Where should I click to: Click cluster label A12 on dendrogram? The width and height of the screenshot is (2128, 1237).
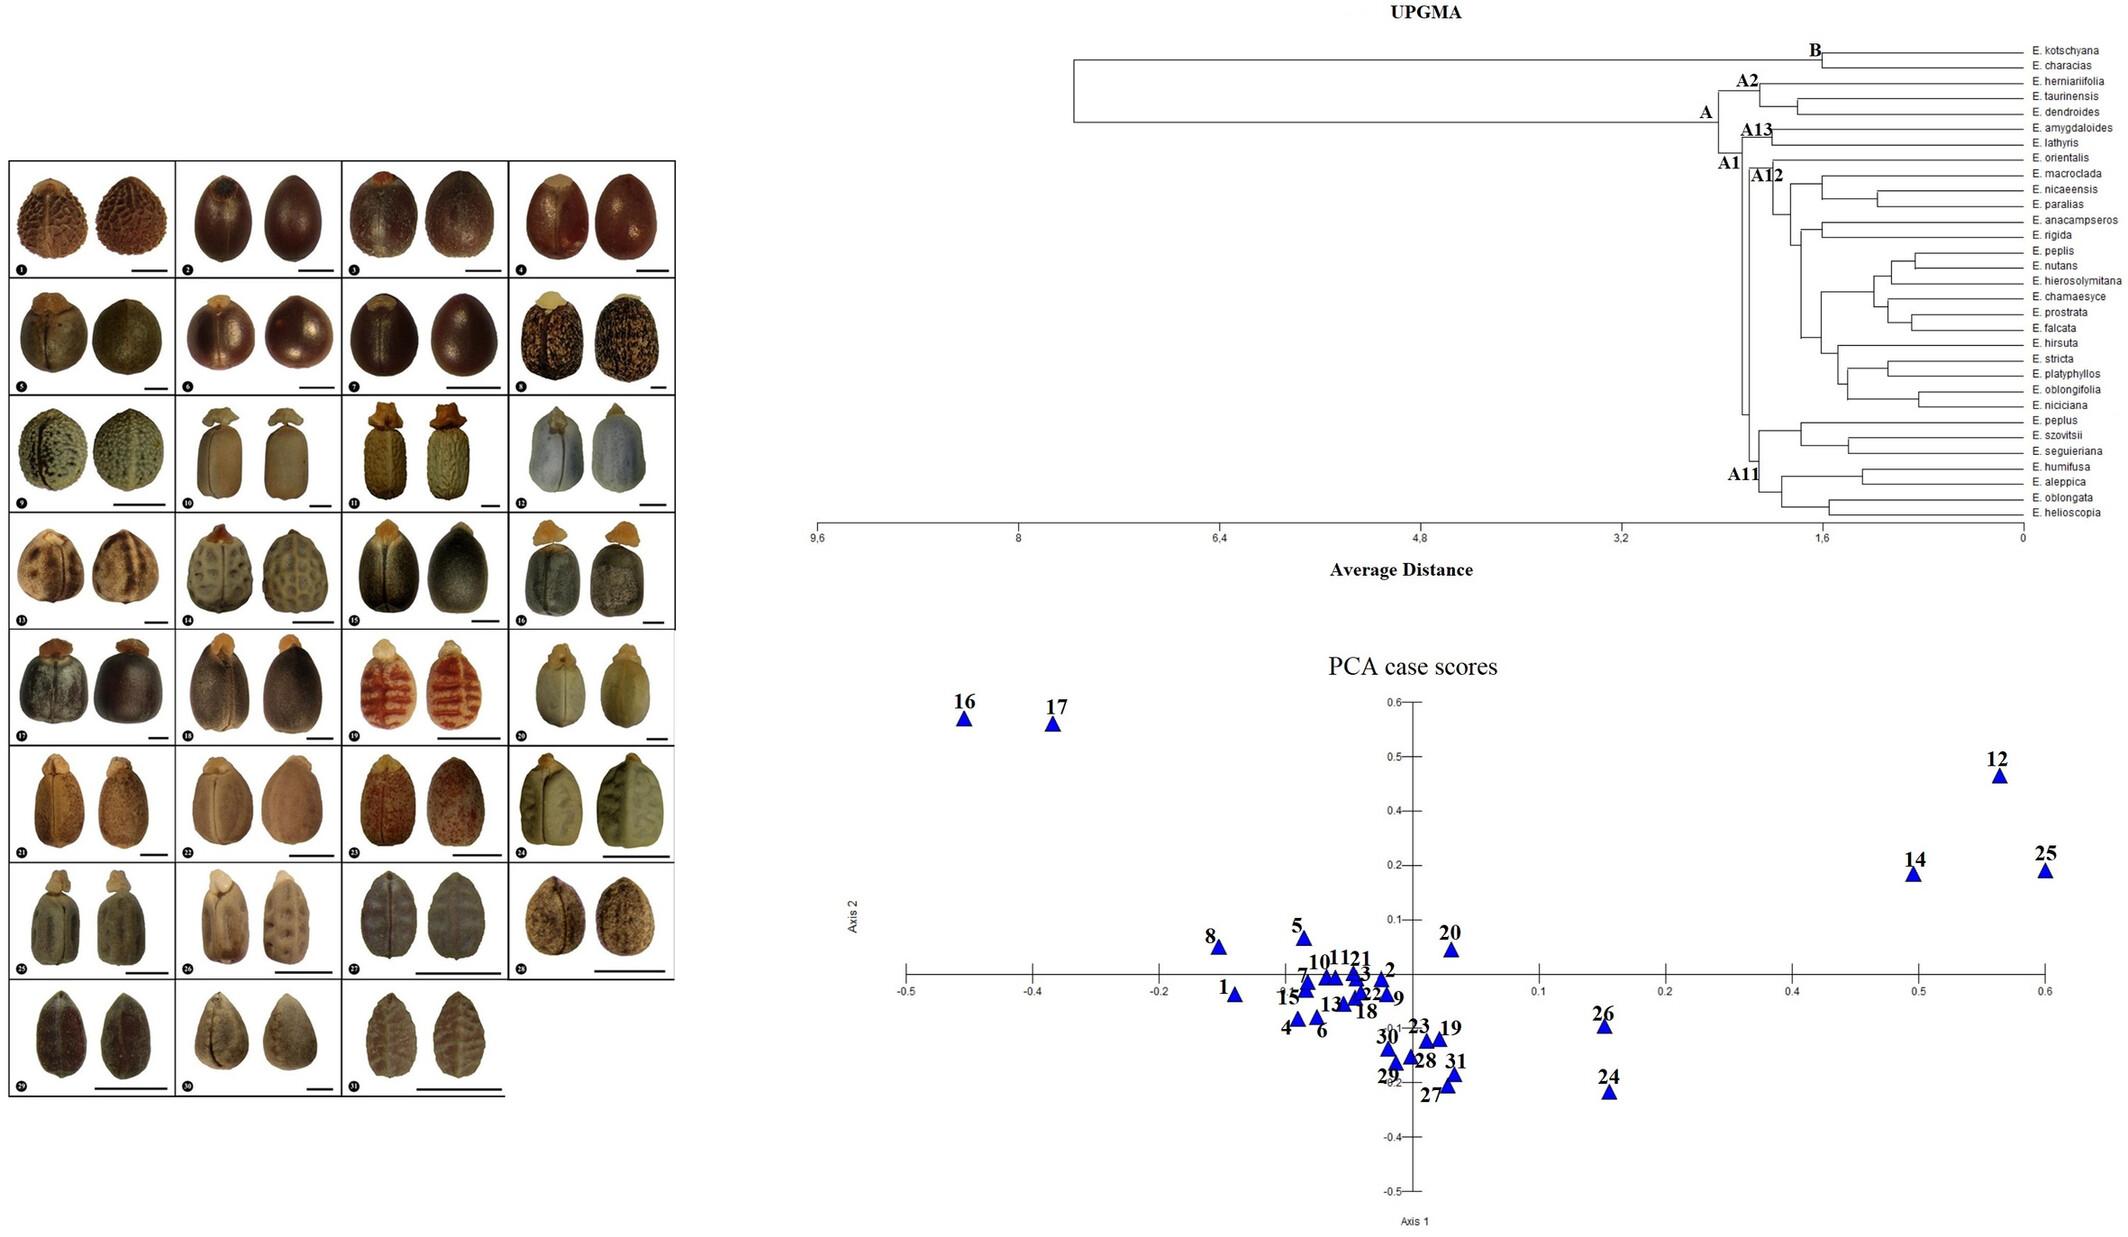pyautogui.click(x=1766, y=176)
